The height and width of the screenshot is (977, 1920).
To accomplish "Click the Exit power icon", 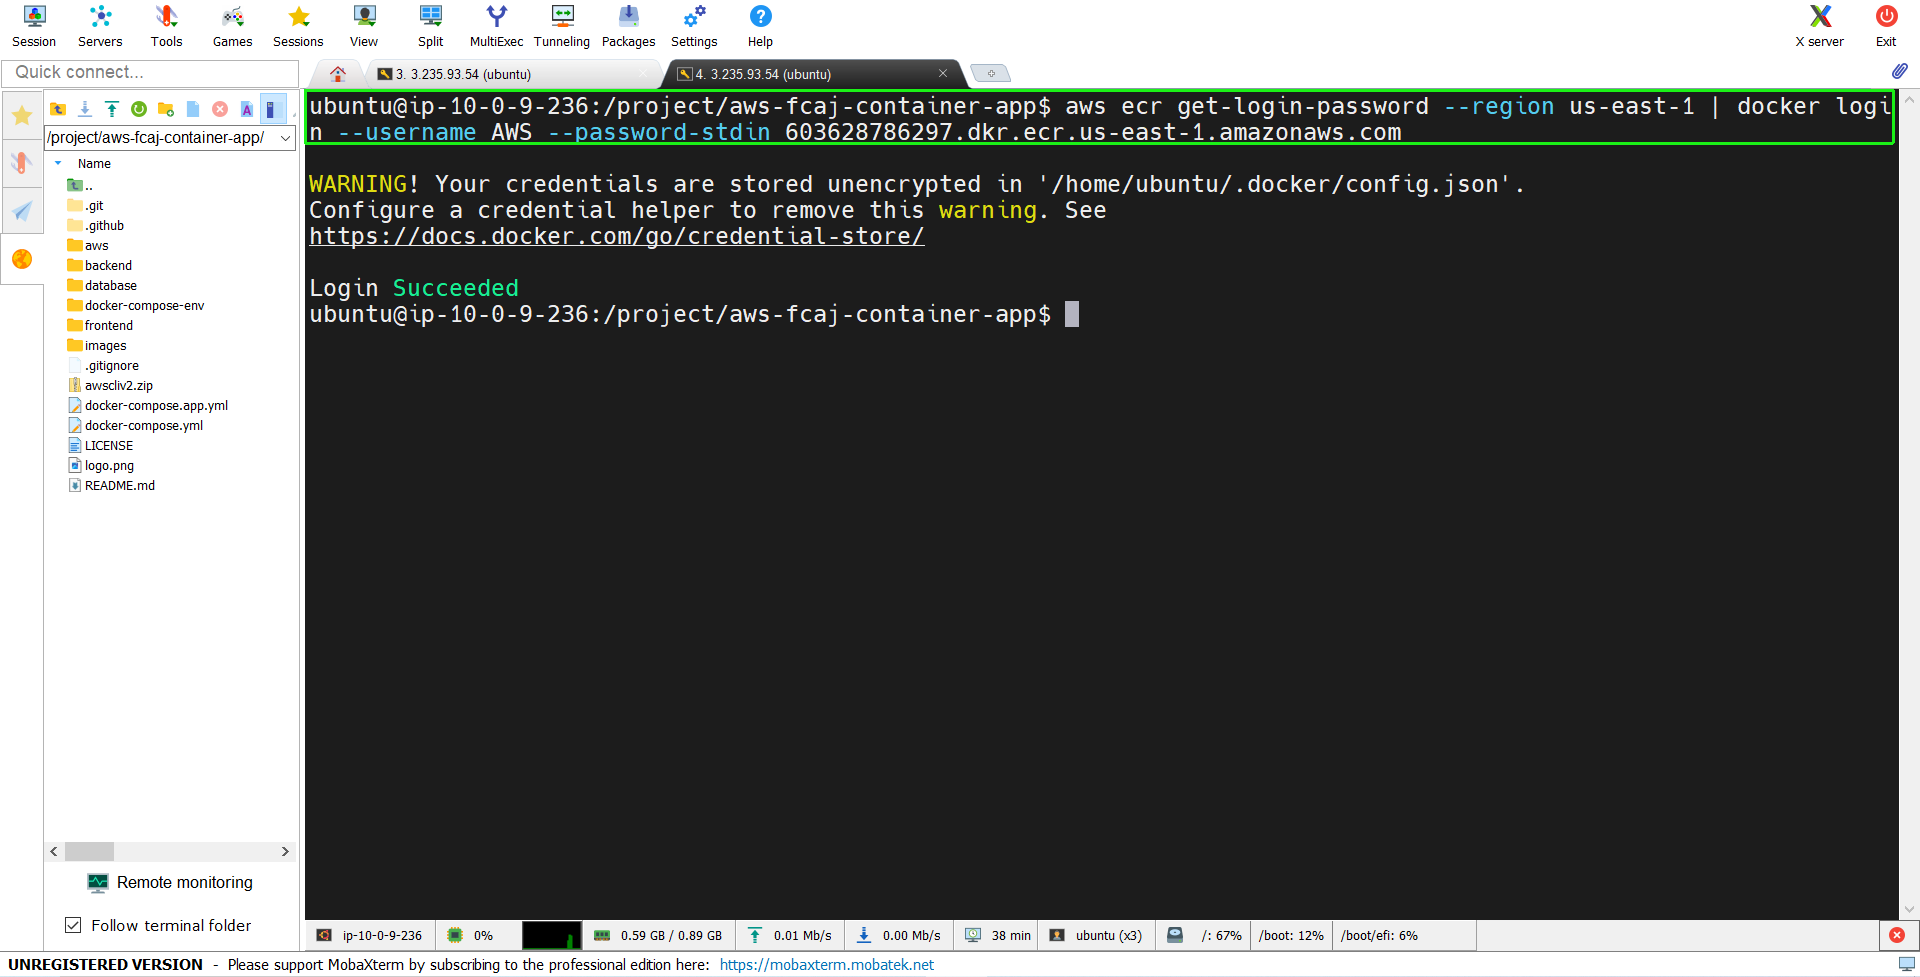I will (x=1886, y=27).
